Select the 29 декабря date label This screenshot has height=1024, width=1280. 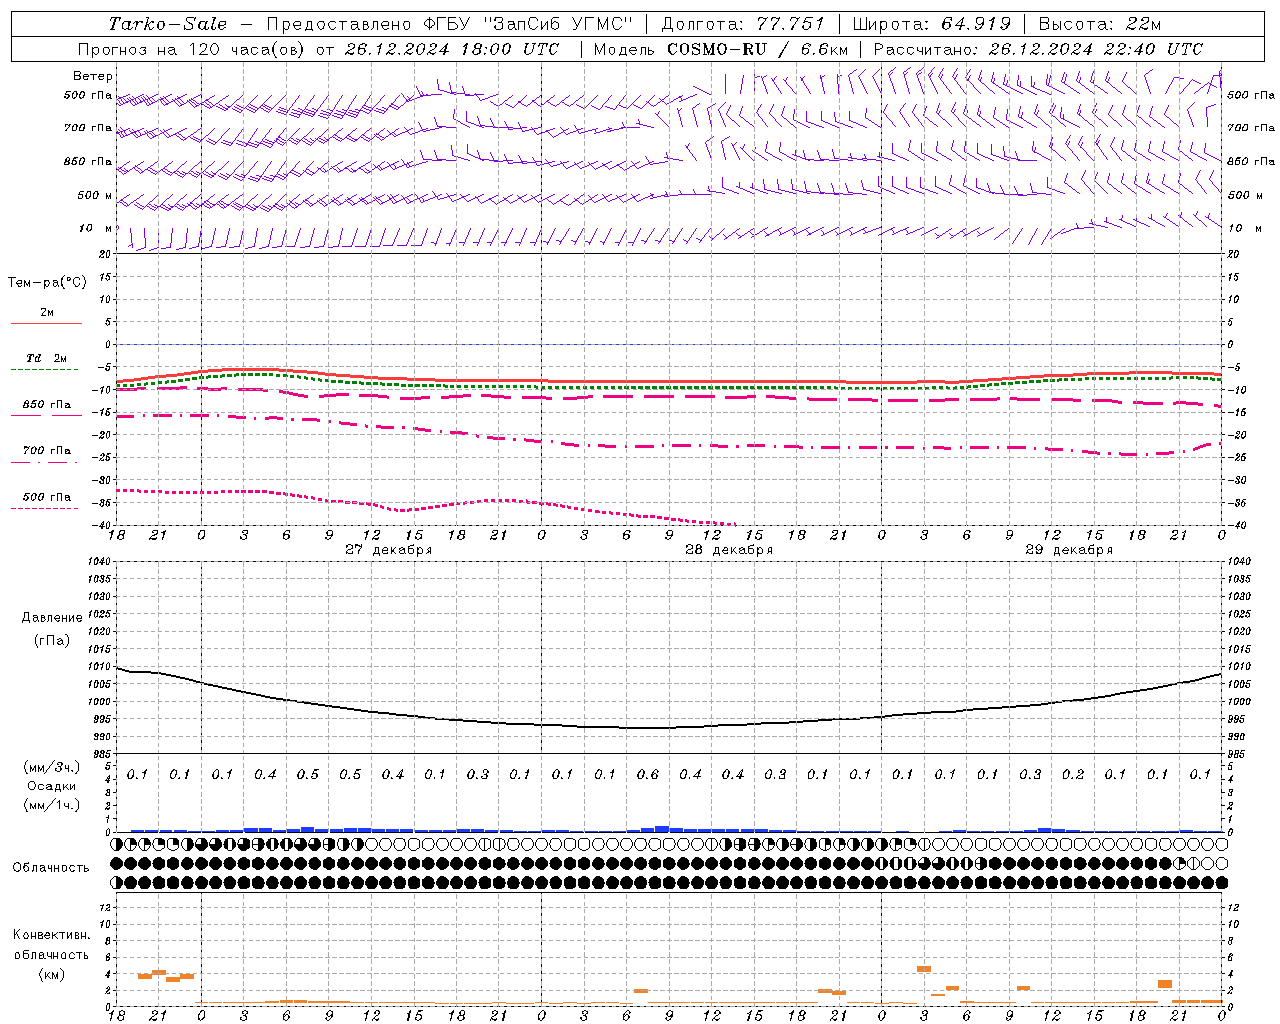(x=1069, y=550)
